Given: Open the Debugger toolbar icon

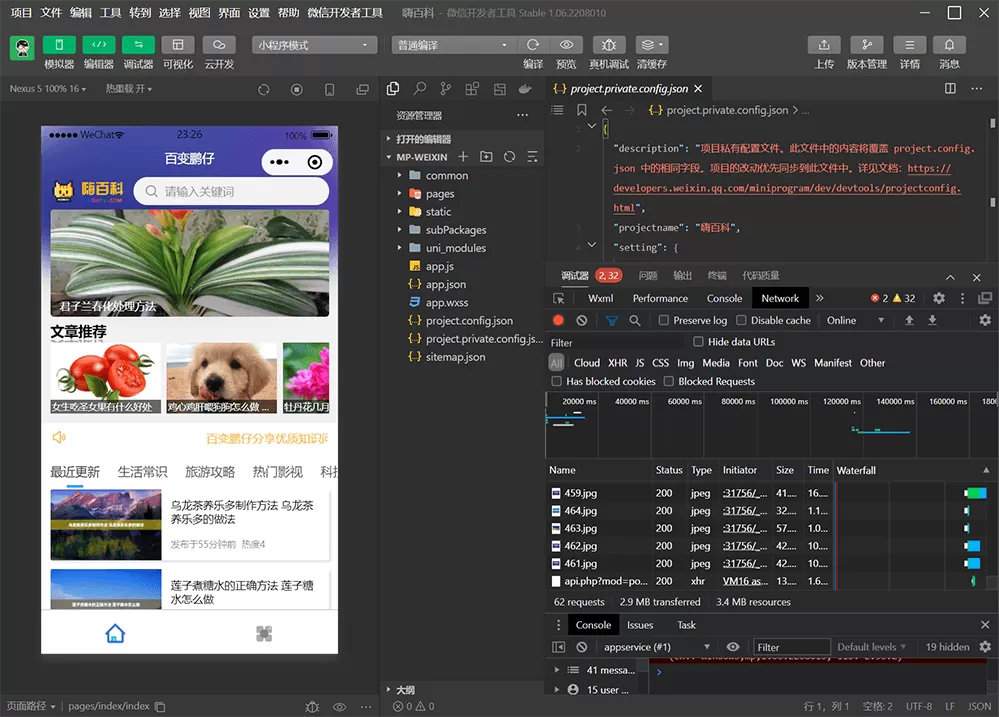Looking at the screenshot, I should (x=138, y=45).
